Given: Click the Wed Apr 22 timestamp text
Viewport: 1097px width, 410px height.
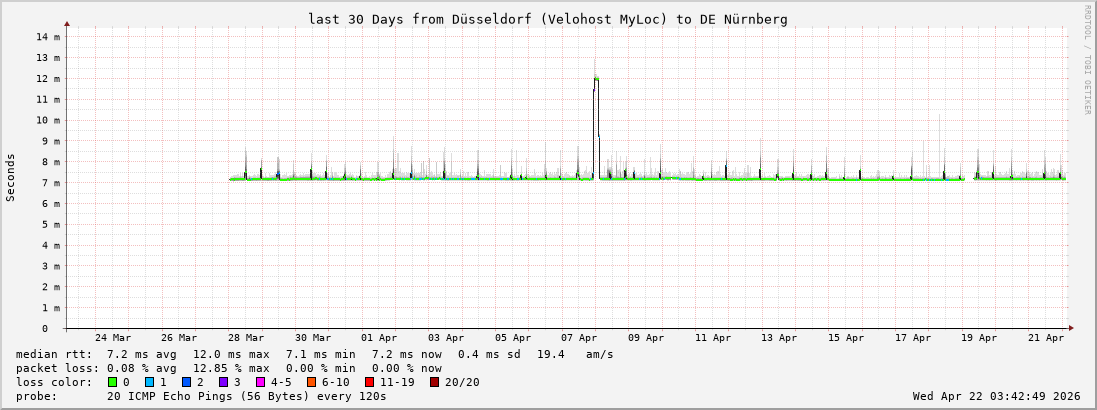Looking at the screenshot, I should tap(996, 396).
